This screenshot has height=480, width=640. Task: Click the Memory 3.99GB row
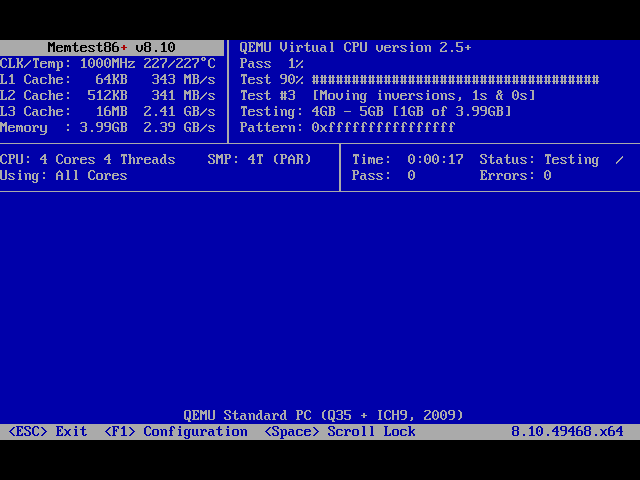pyautogui.click(x=108, y=127)
